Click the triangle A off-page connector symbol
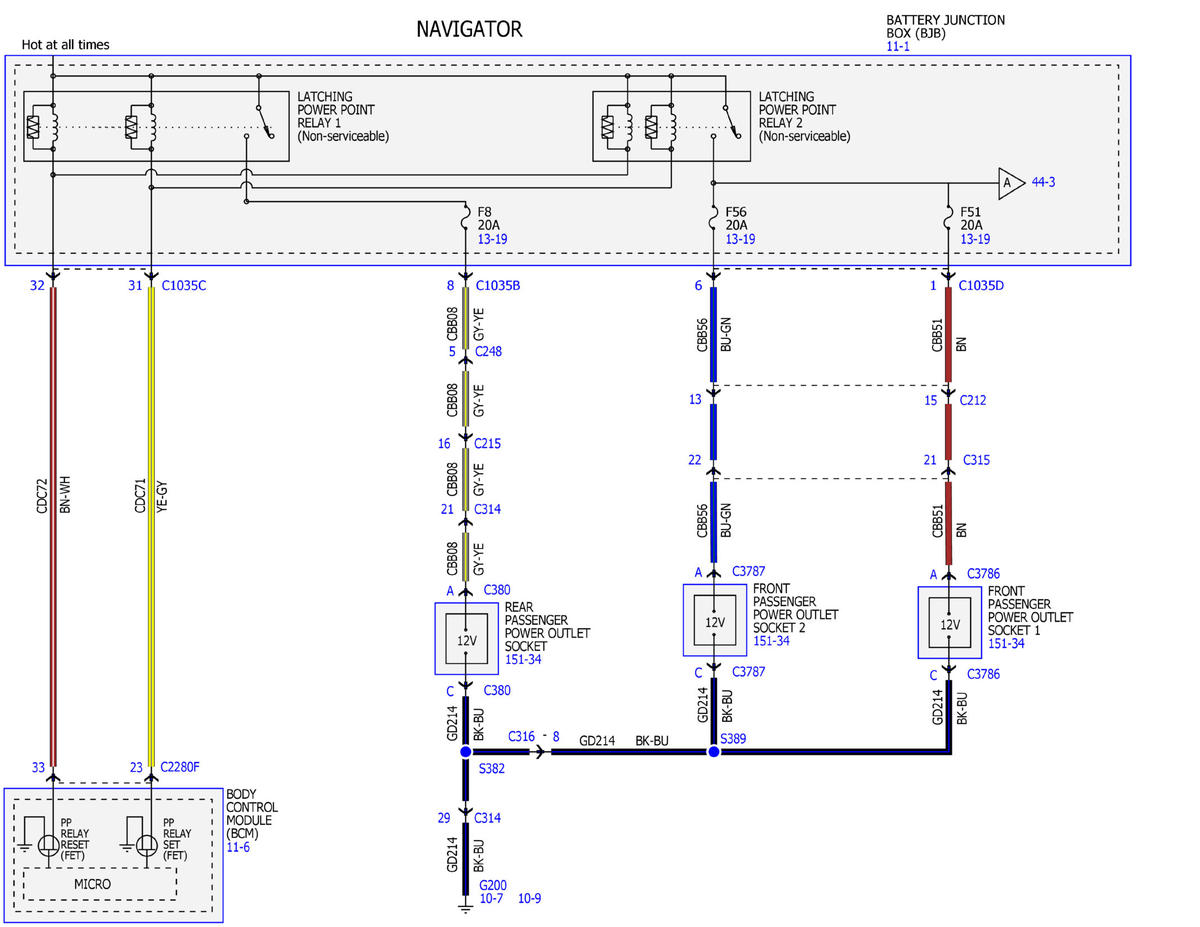1200x927 pixels. click(x=1010, y=182)
